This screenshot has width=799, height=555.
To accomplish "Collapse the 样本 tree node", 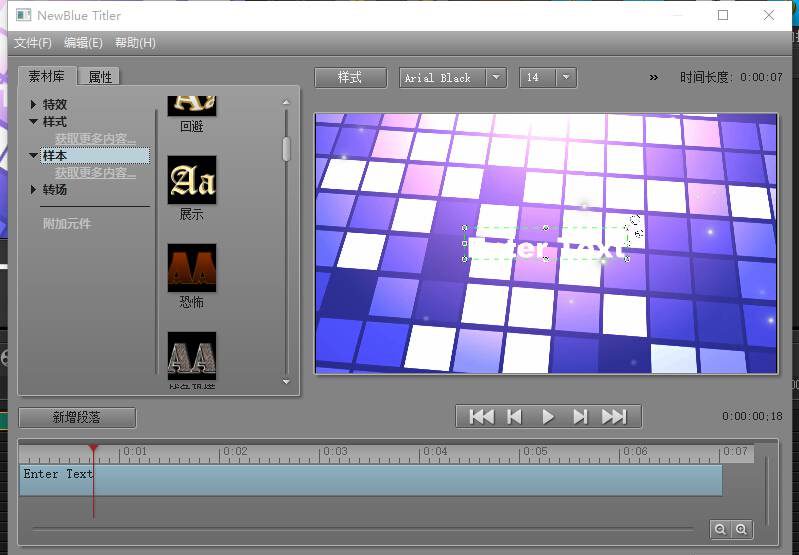I will (33, 155).
